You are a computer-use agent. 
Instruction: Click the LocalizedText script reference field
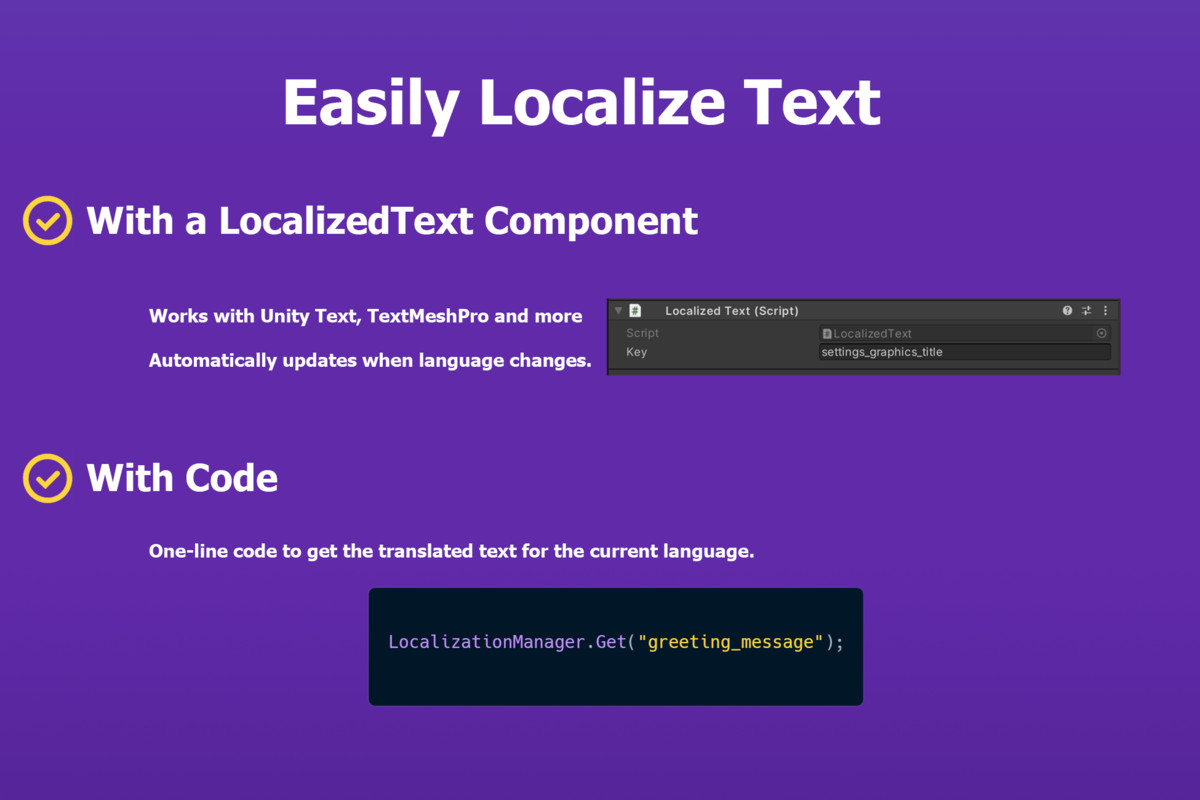tap(964, 333)
